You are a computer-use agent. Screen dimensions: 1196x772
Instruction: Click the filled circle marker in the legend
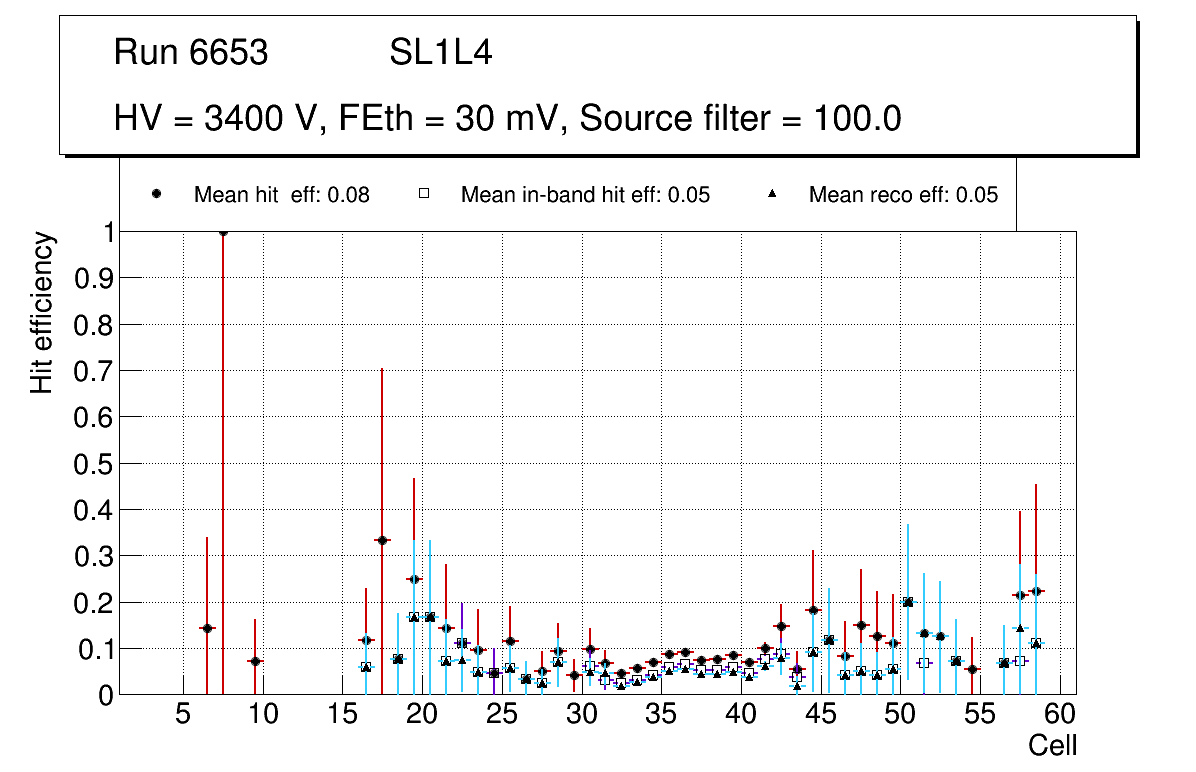click(x=157, y=194)
